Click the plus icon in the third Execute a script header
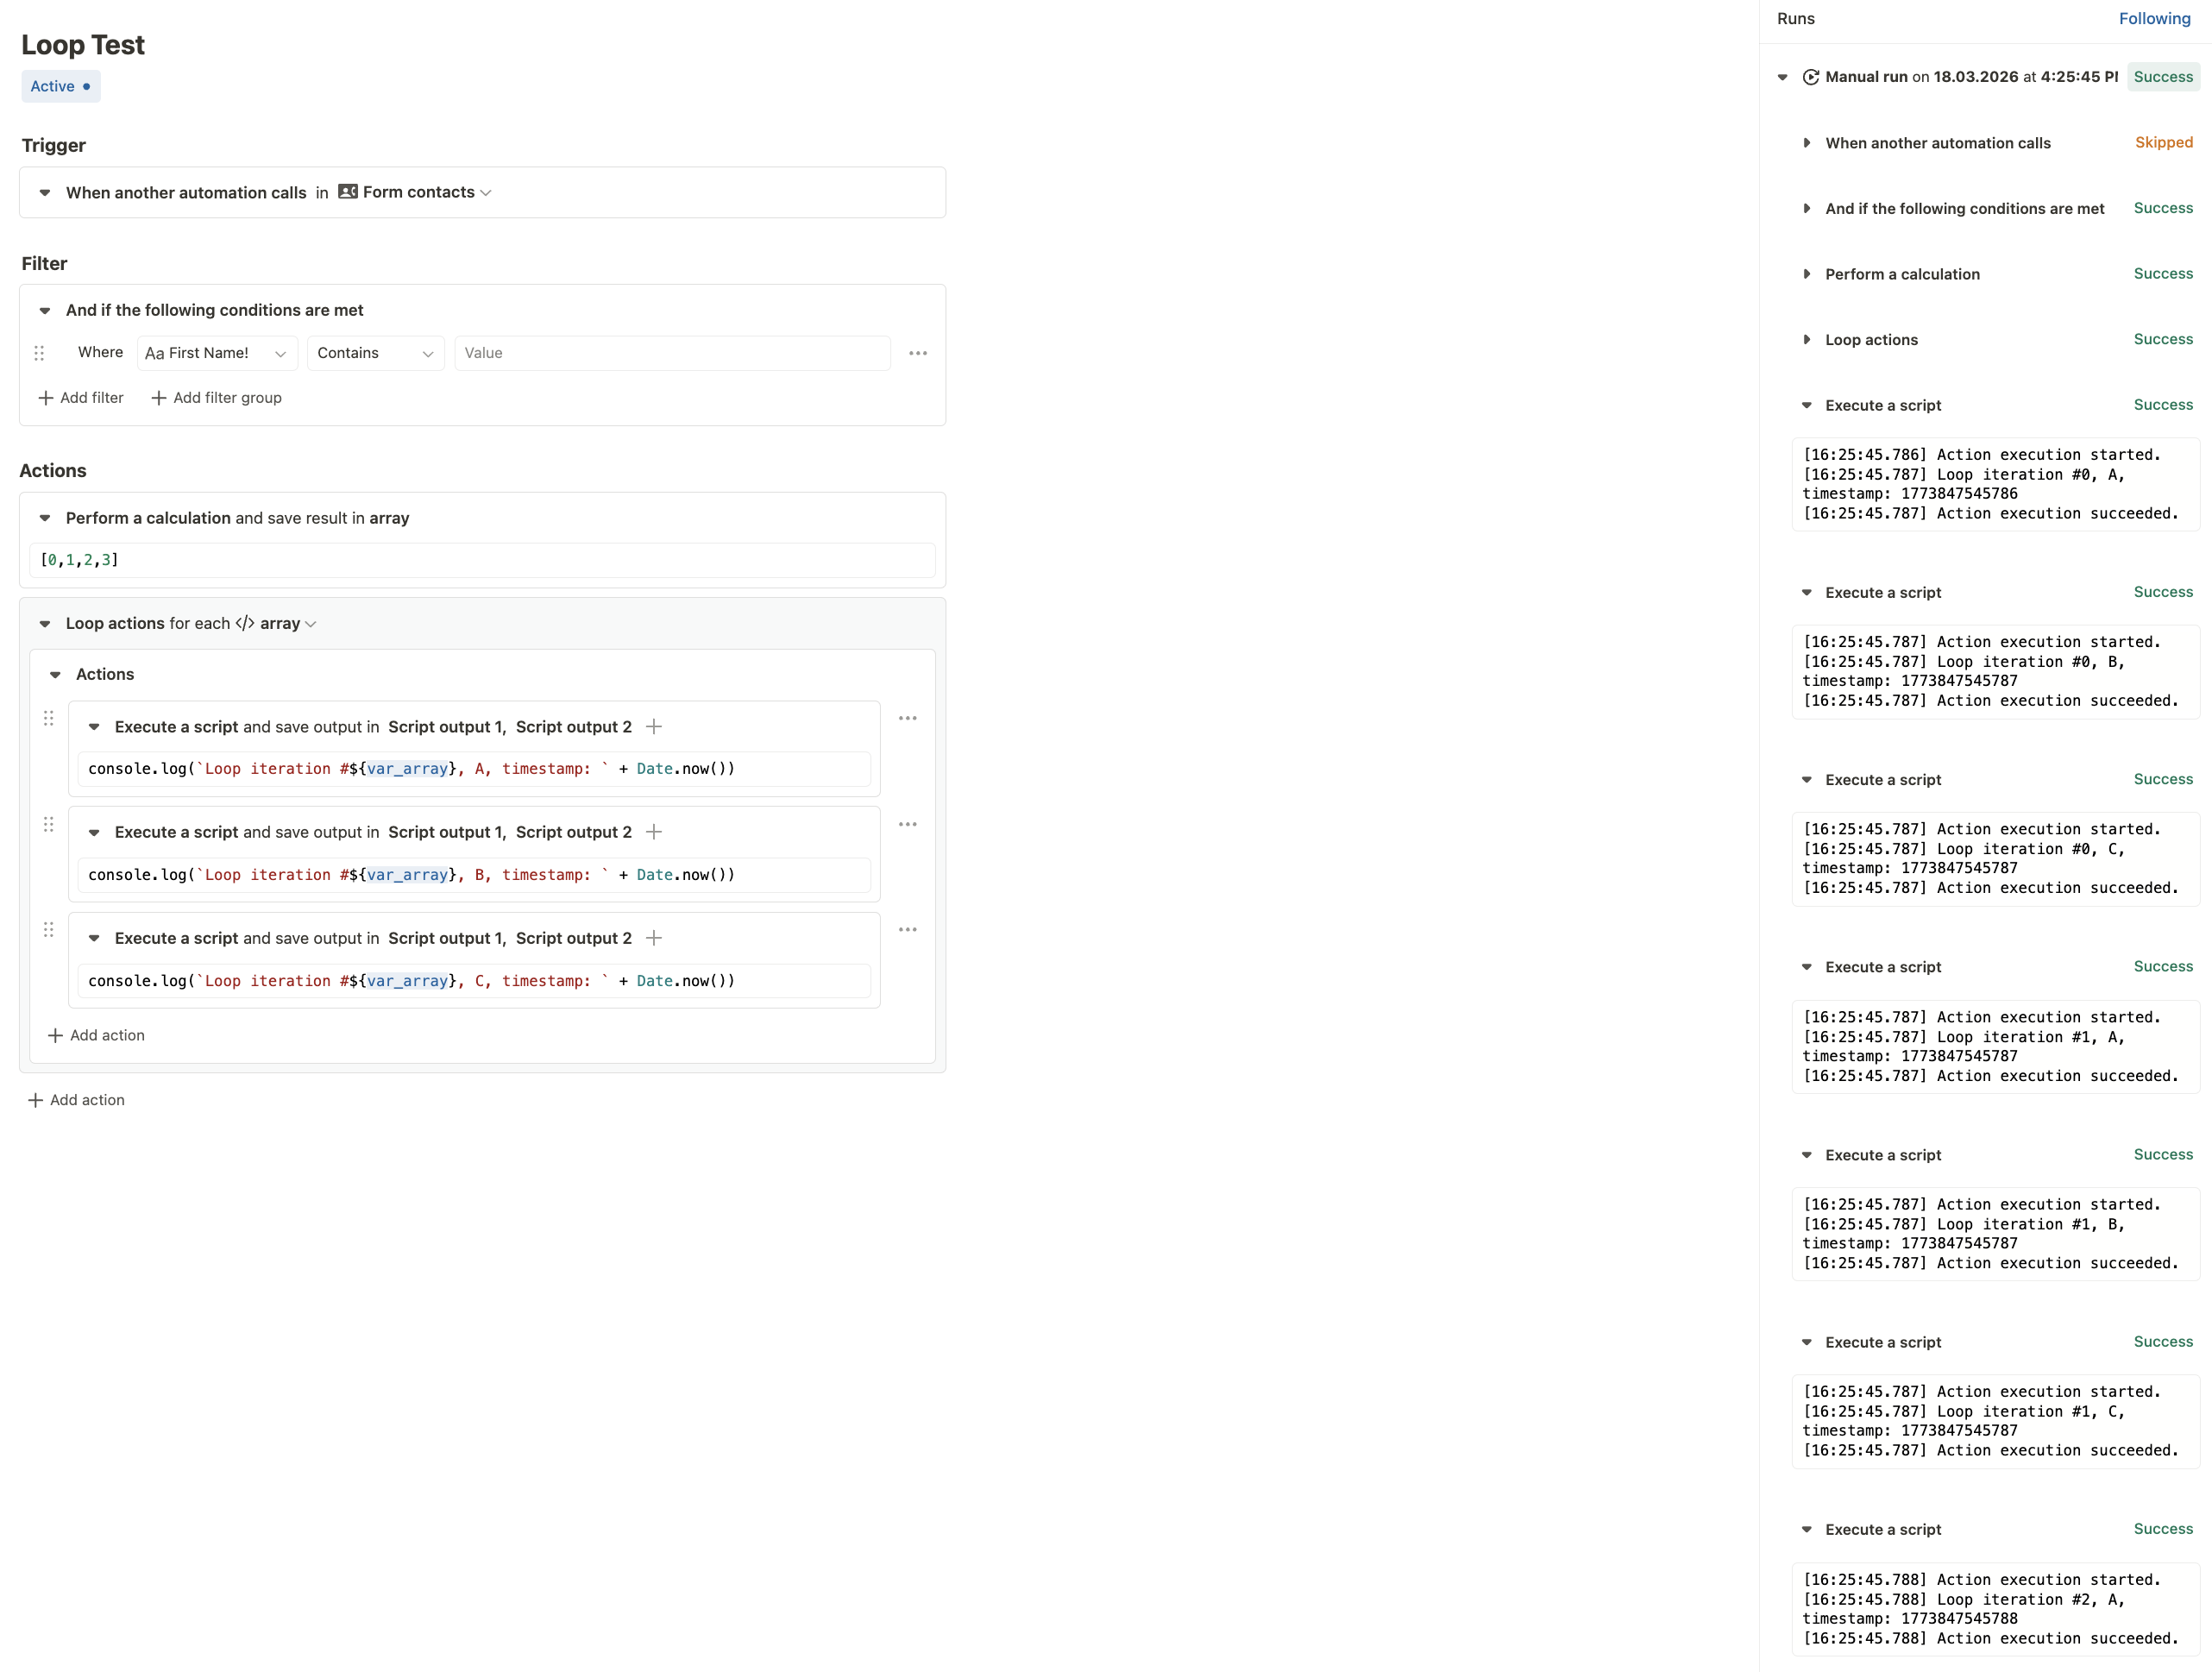The width and height of the screenshot is (2212, 1672). coord(654,938)
